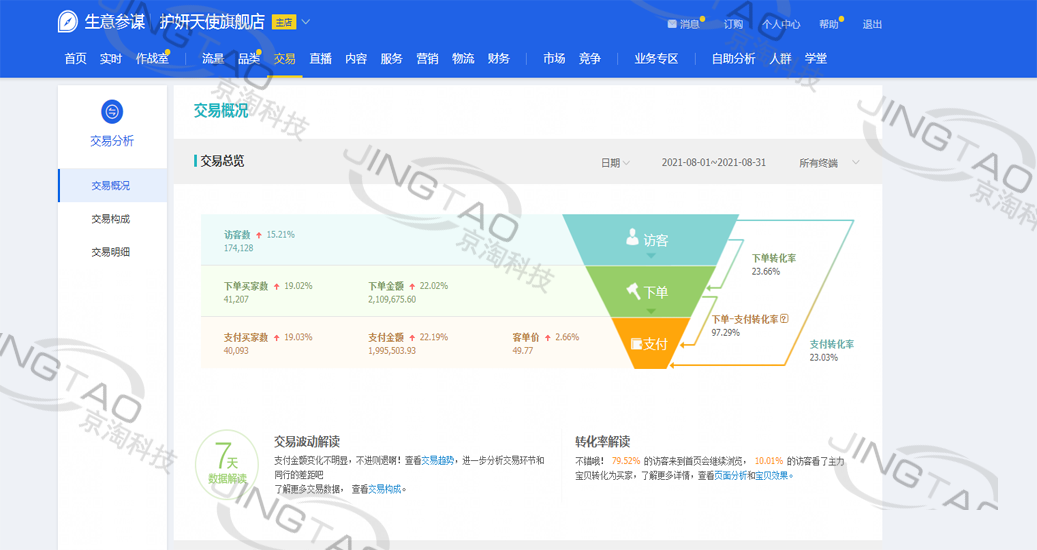Viewport: 1037px width, 550px height.
Task: Open the 所有终端 terminal dropdown
Action: click(828, 163)
